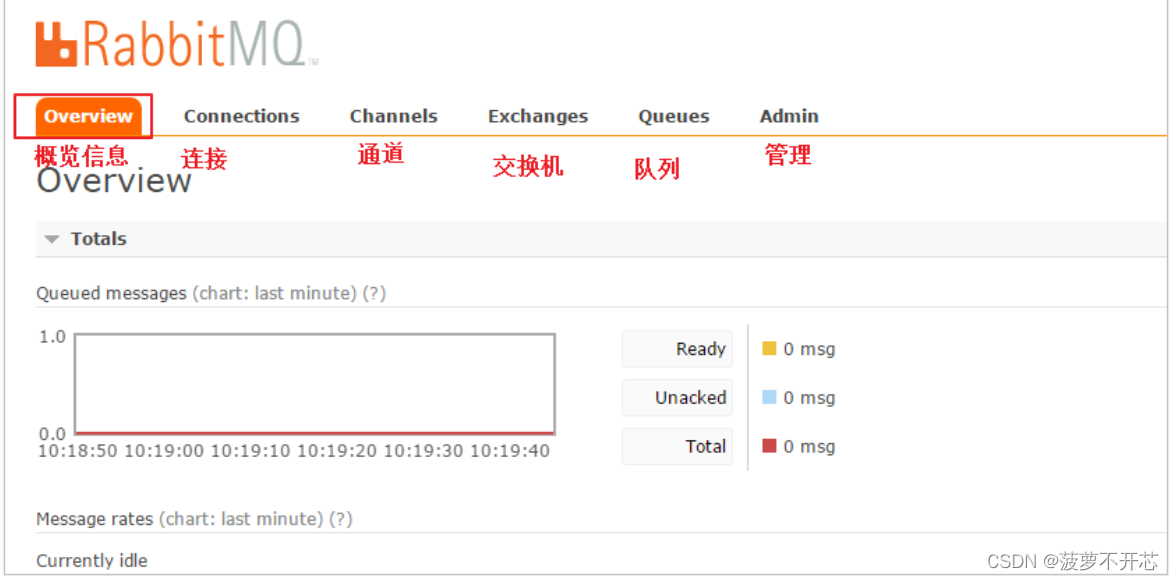The height and width of the screenshot is (580, 1174).
Task: Click the Total button
Action: coord(677,446)
